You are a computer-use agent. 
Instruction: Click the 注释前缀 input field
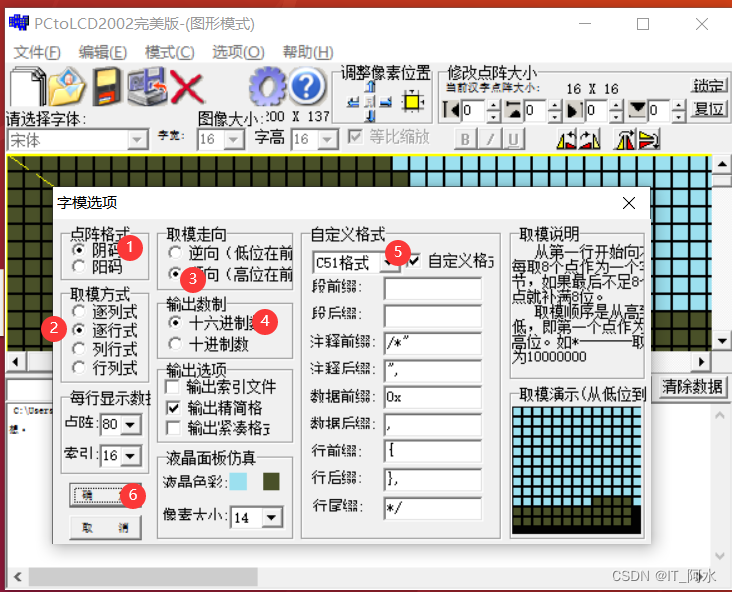(433, 343)
